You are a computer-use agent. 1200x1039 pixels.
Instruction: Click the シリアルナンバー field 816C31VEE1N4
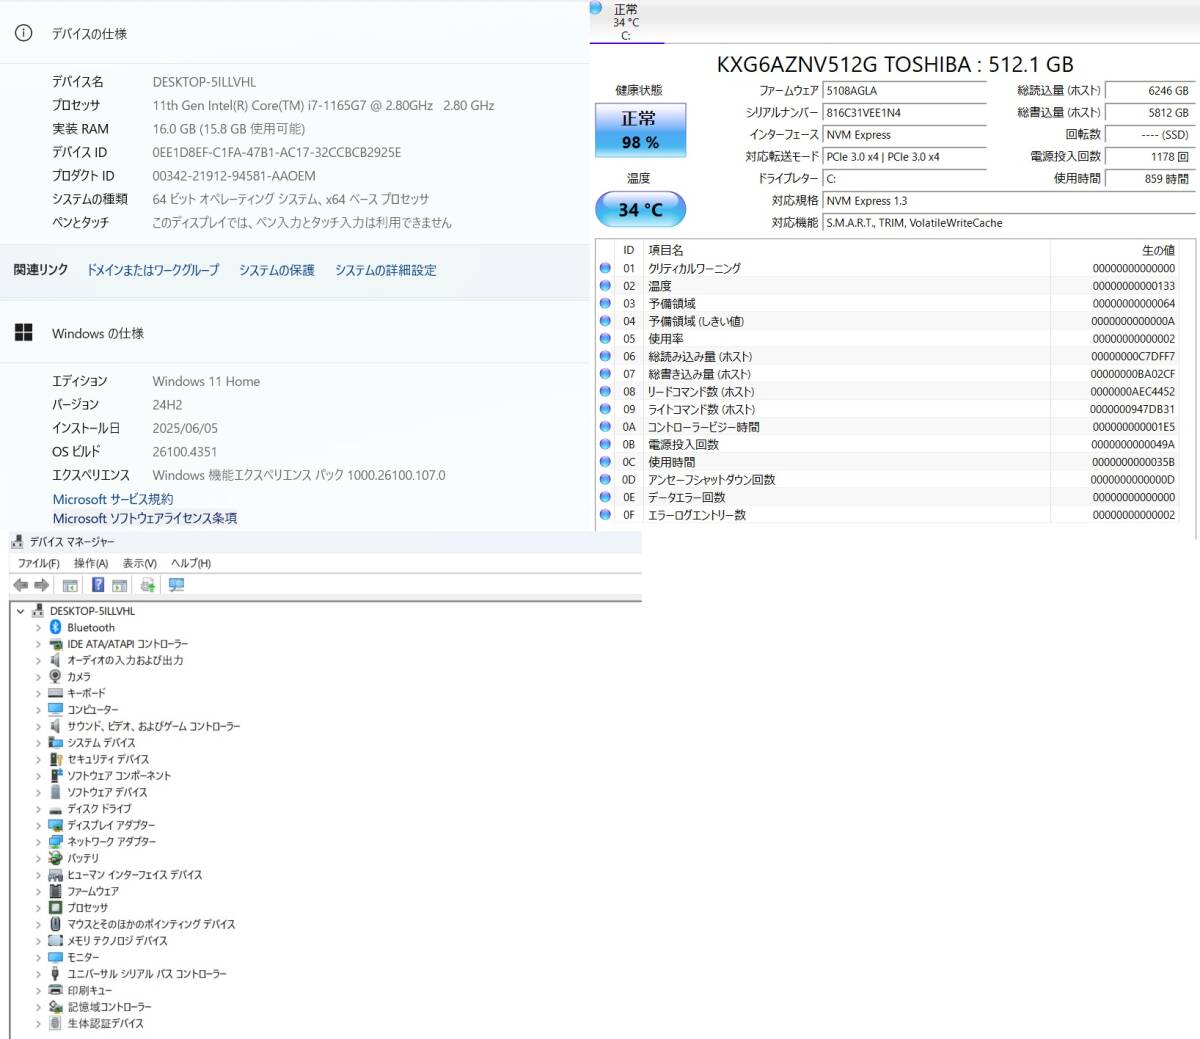[x=904, y=113]
